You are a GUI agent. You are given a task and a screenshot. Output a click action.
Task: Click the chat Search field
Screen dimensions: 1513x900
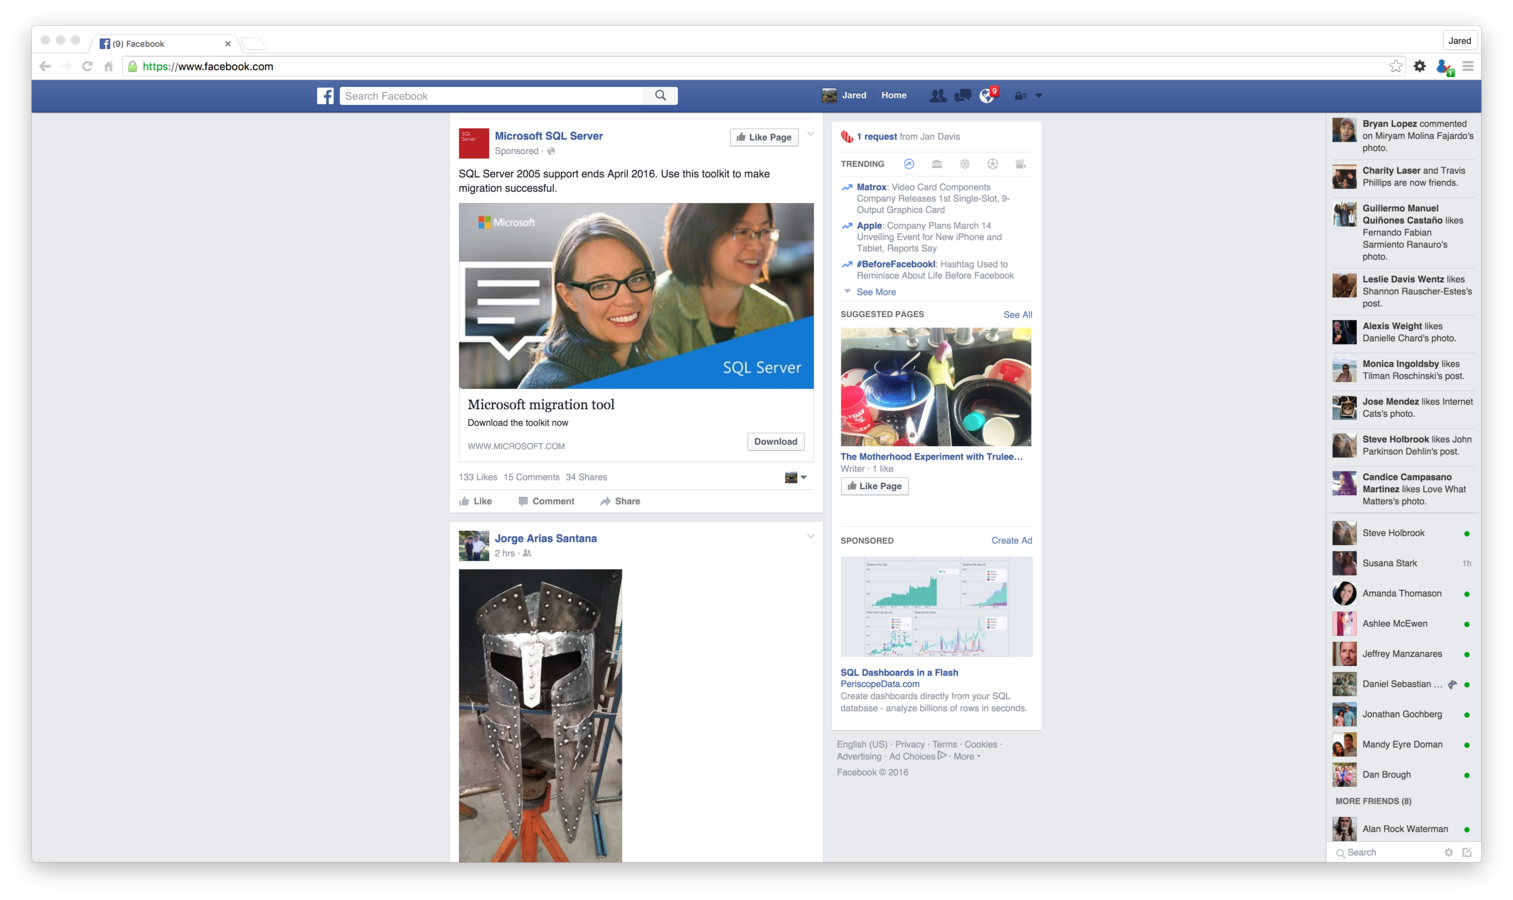[x=1386, y=853]
